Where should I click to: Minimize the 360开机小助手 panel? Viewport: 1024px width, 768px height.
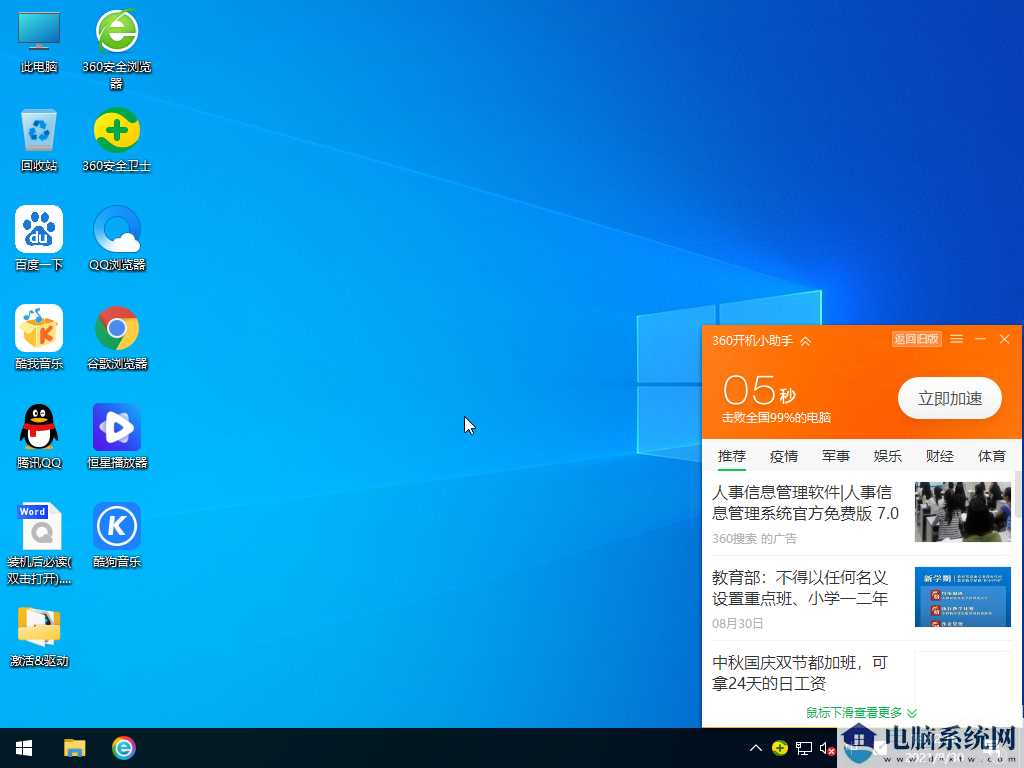(980, 339)
